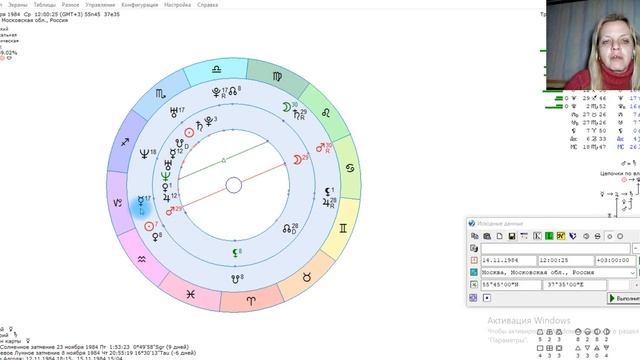Viewport: 640px width, 360px height.
Task: Click the date row icon left of 14.11.1984
Action: [x=473, y=260]
